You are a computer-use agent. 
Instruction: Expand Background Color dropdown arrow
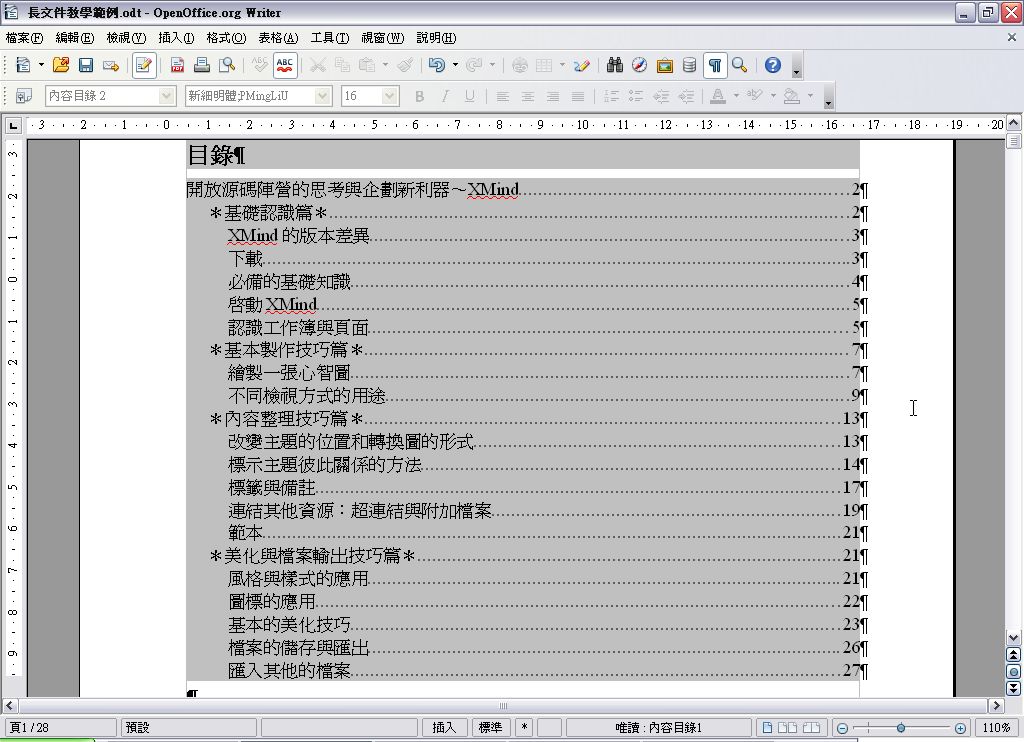click(x=810, y=96)
